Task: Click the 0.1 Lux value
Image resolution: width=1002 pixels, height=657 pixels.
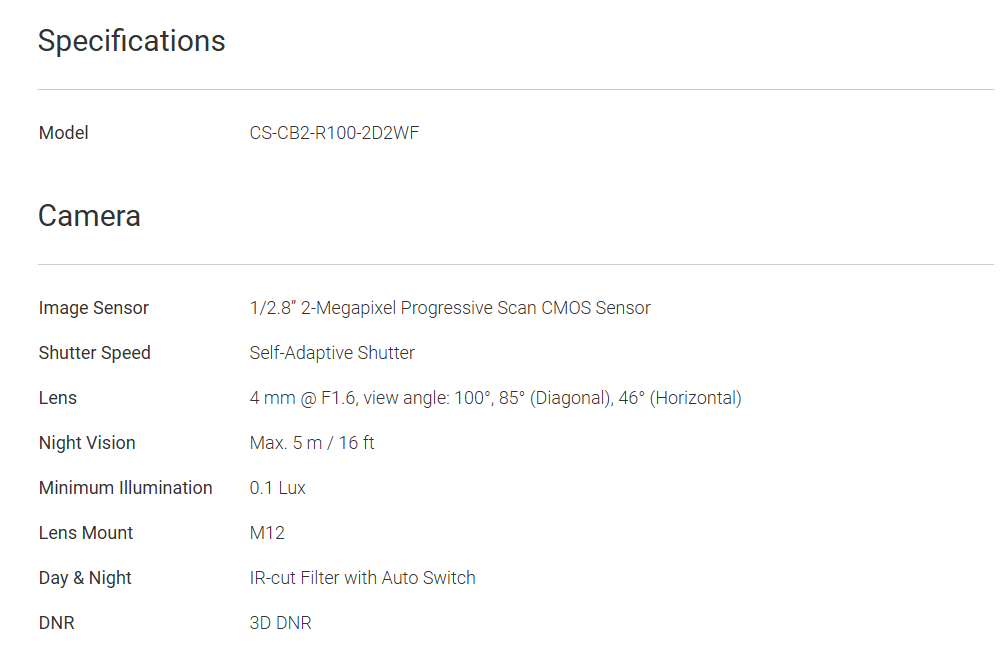Action: pyautogui.click(x=278, y=488)
